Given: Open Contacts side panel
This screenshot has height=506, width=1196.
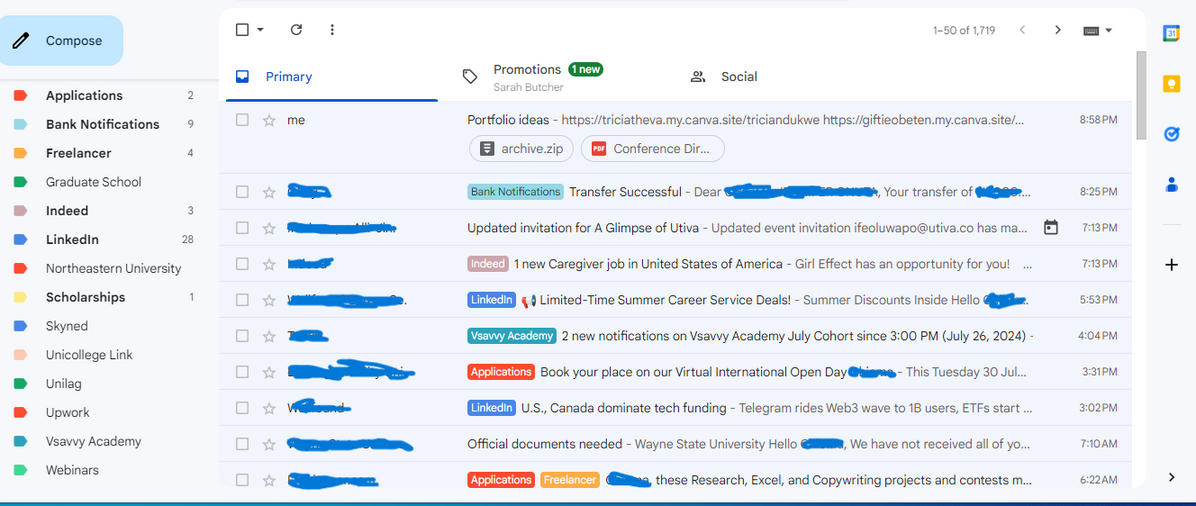Looking at the screenshot, I should coord(1172,185).
